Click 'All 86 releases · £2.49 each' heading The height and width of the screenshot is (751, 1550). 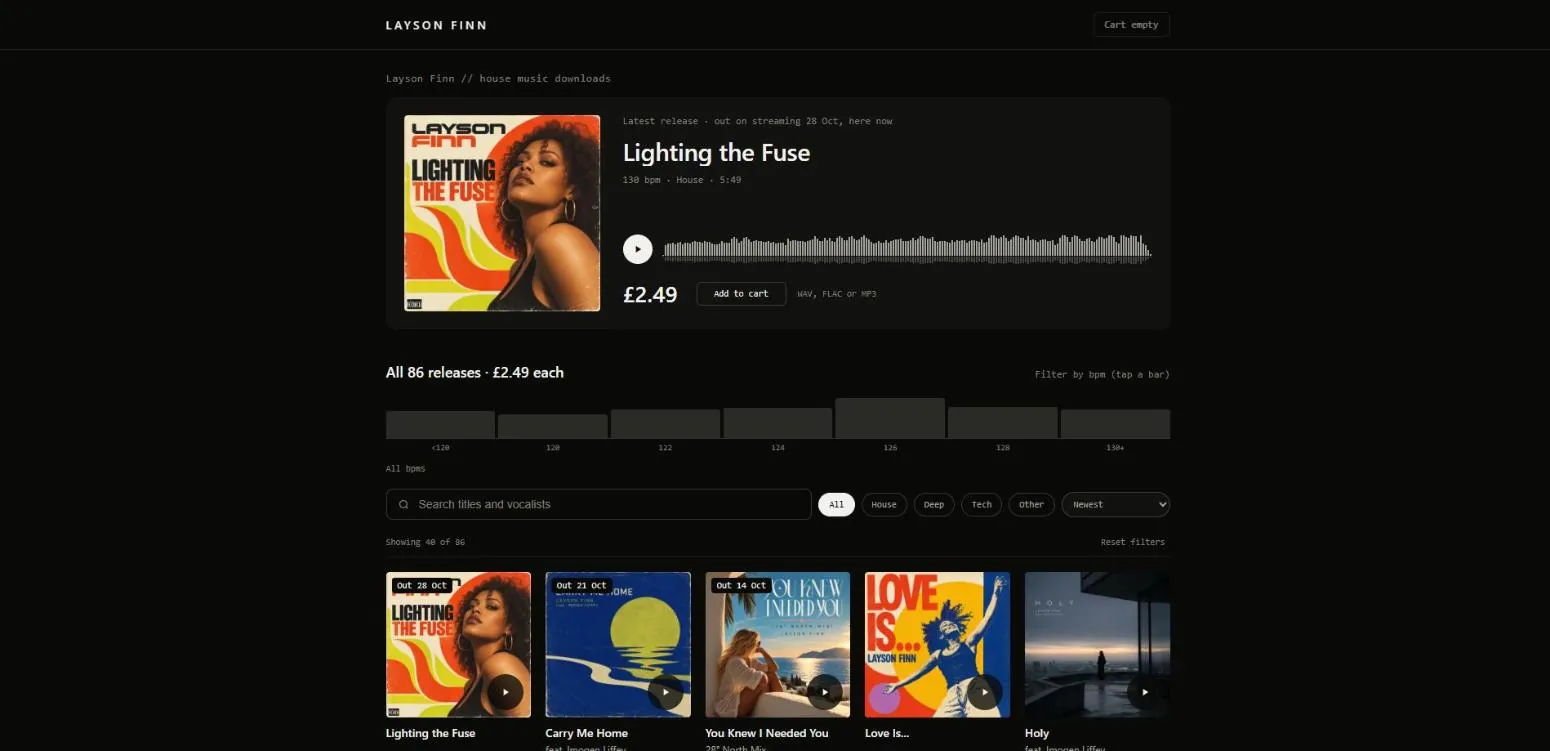tap(475, 372)
